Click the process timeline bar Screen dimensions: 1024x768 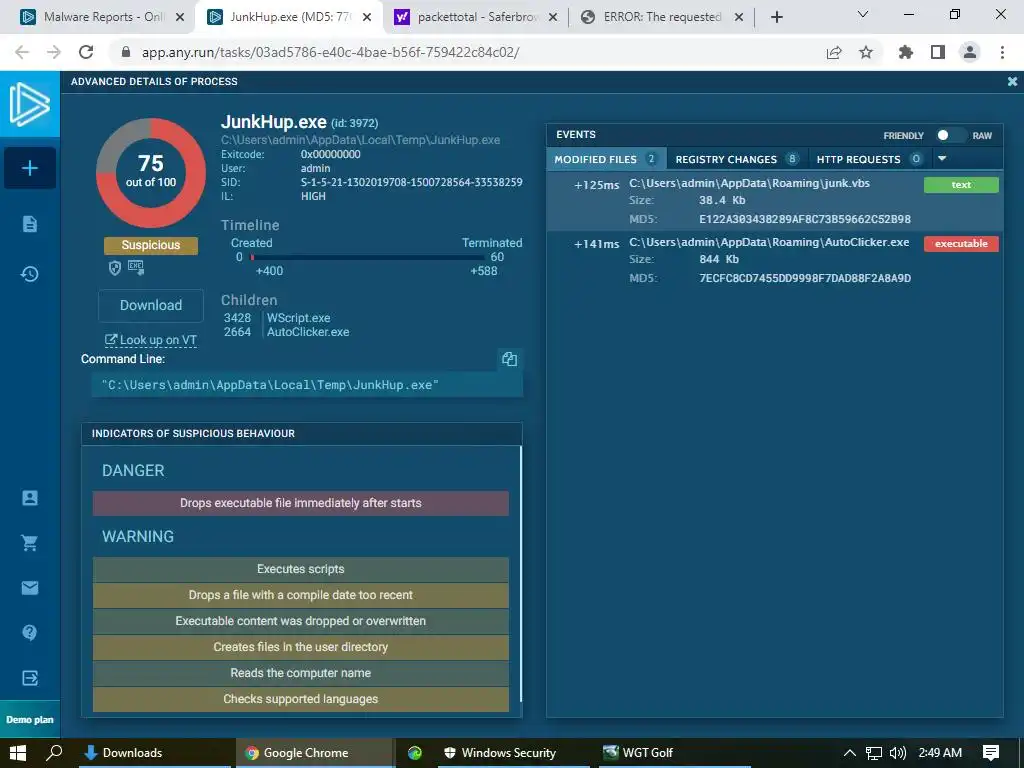(x=368, y=257)
